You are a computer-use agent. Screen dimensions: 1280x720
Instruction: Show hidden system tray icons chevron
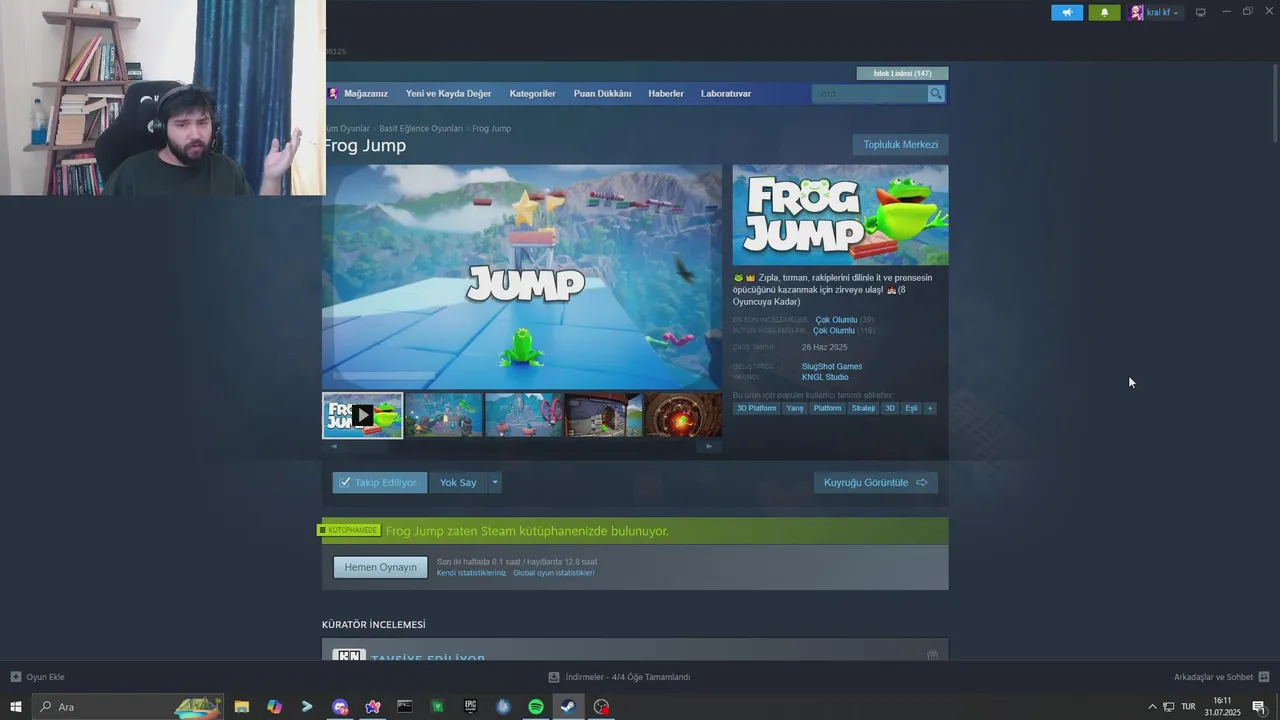(x=1152, y=707)
